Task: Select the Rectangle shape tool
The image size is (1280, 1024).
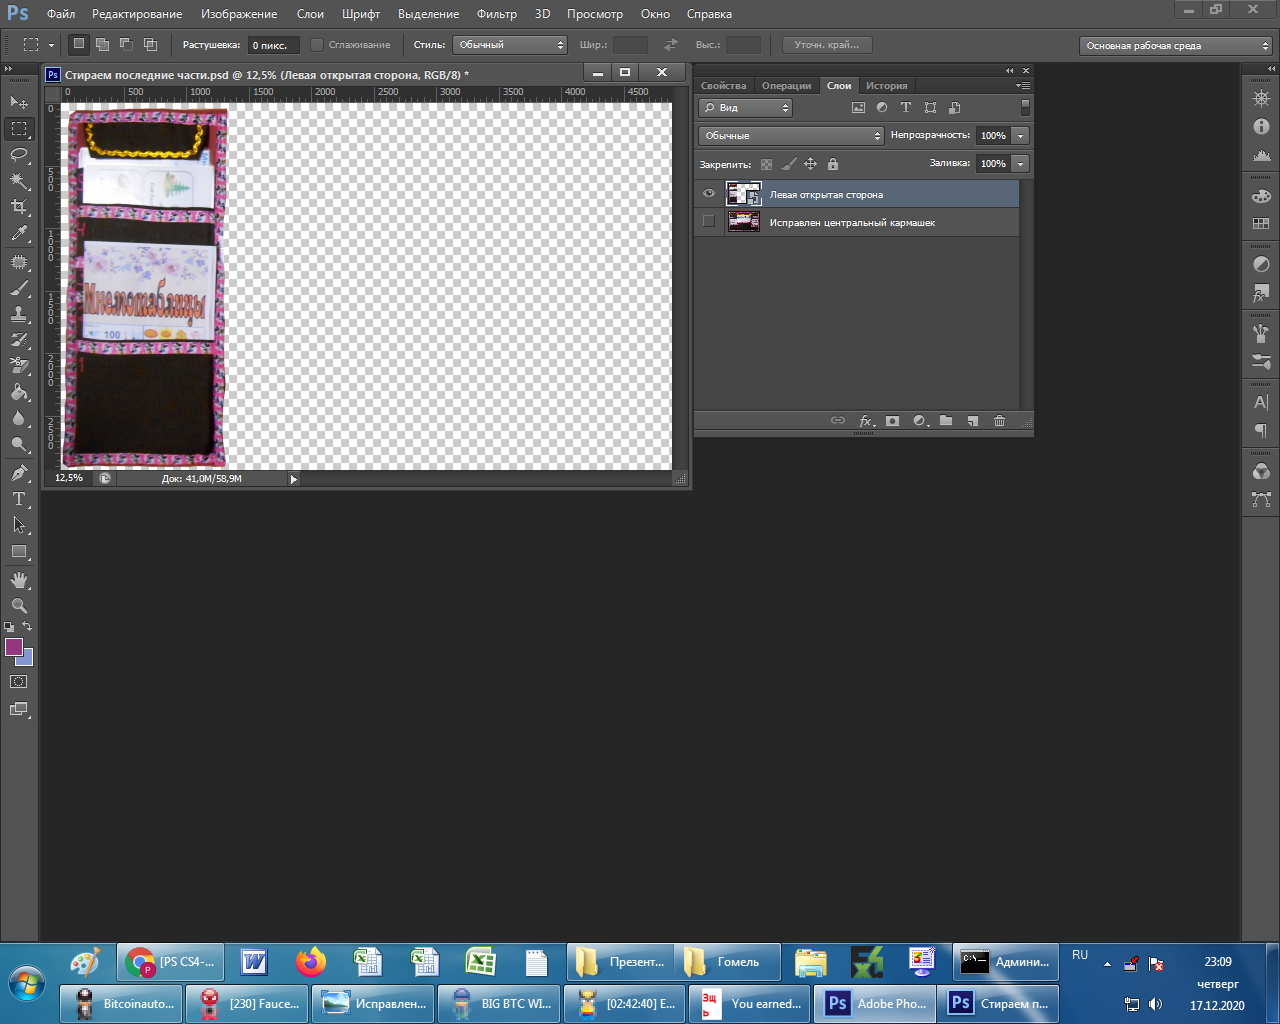Action: coord(19,551)
